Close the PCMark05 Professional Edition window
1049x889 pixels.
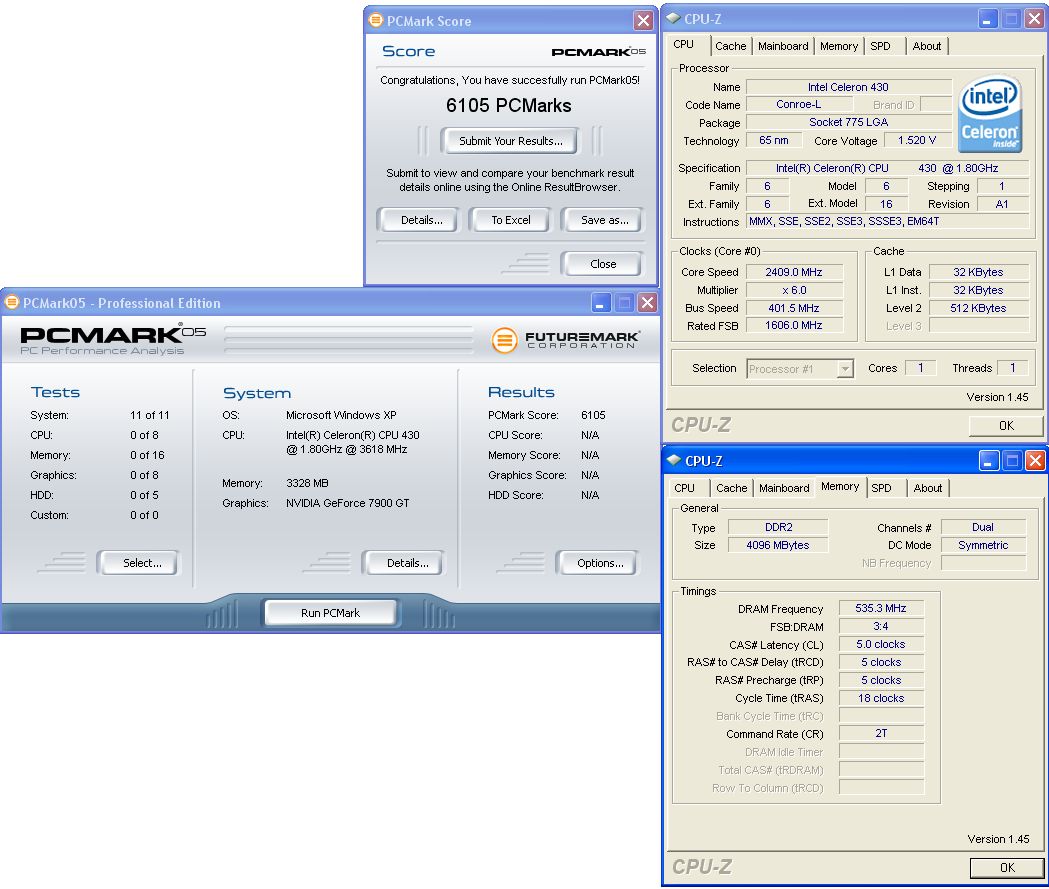point(647,303)
